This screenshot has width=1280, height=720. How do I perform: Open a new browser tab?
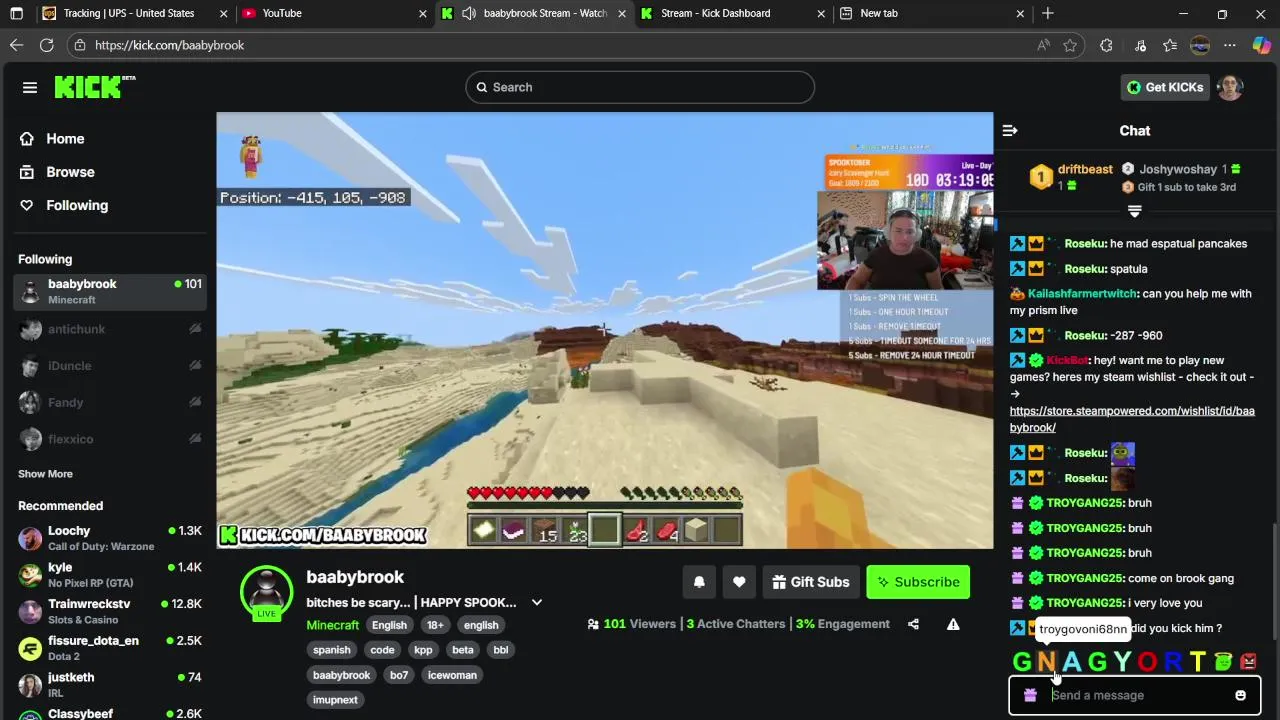click(1048, 14)
